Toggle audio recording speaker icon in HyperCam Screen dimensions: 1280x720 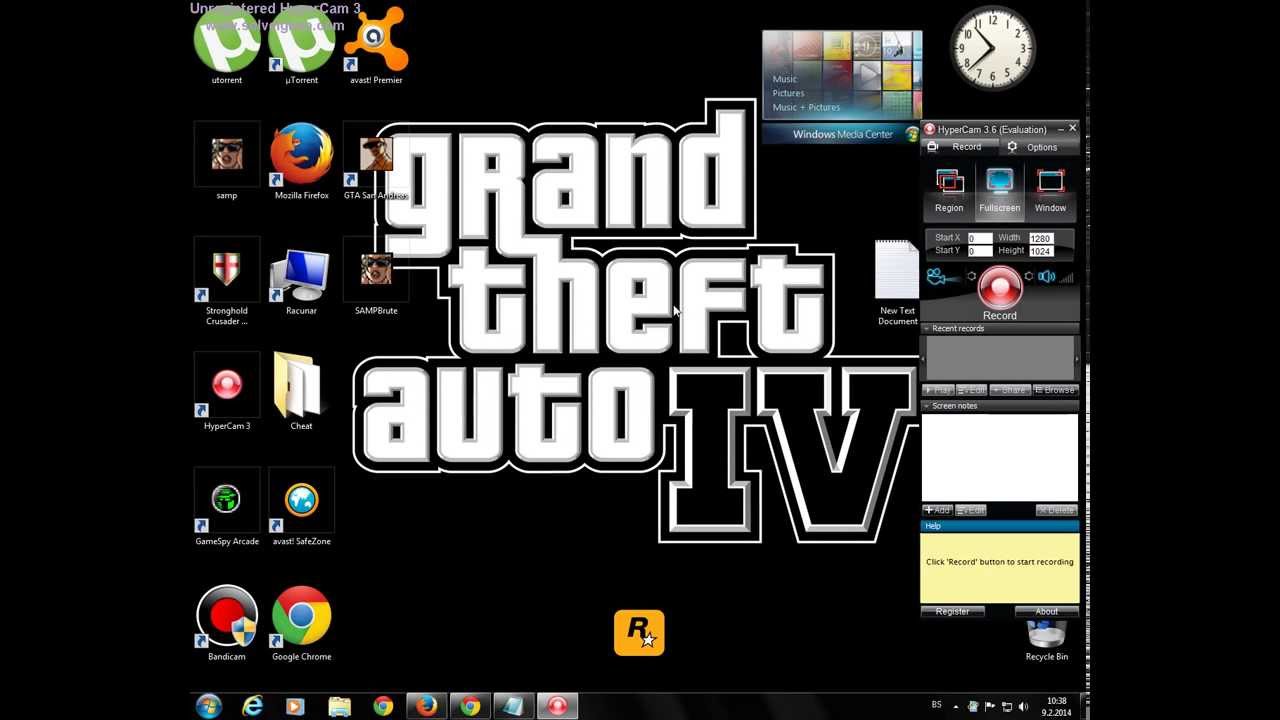(x=1046, y=277)
